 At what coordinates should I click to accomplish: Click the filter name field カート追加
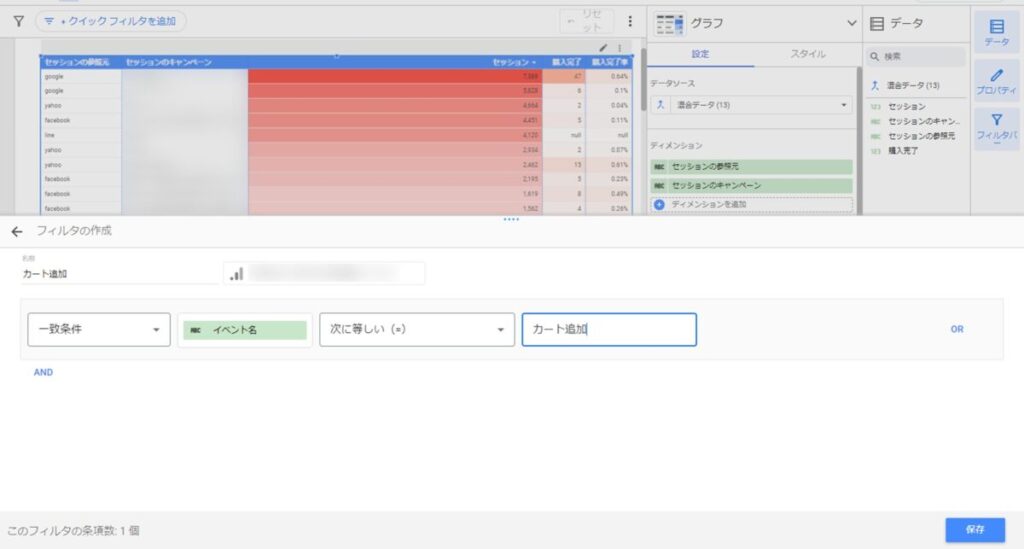(120, 274)
